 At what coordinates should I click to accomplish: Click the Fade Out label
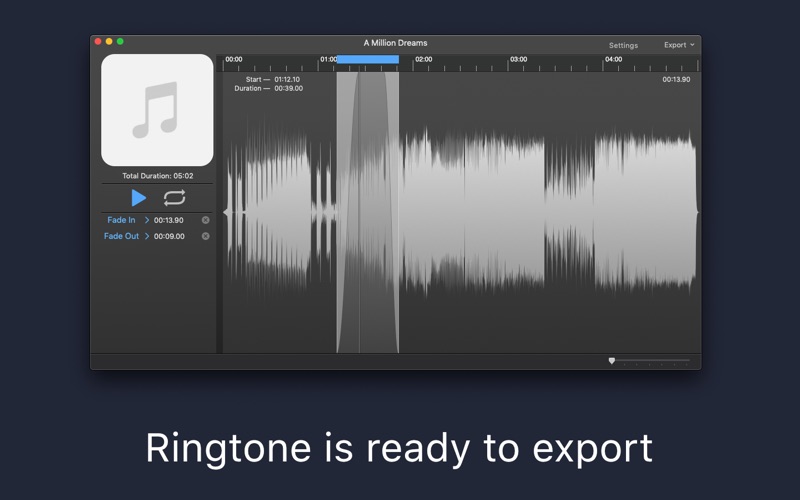121,236
